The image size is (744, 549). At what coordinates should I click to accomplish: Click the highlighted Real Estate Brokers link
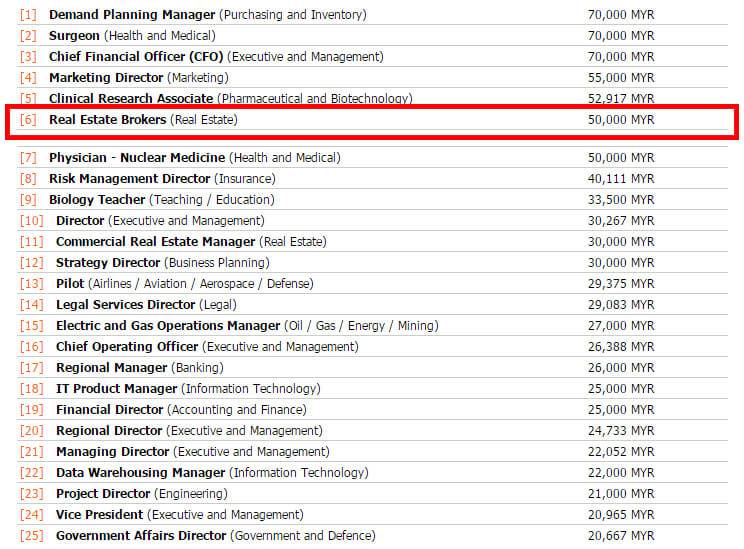108,120
